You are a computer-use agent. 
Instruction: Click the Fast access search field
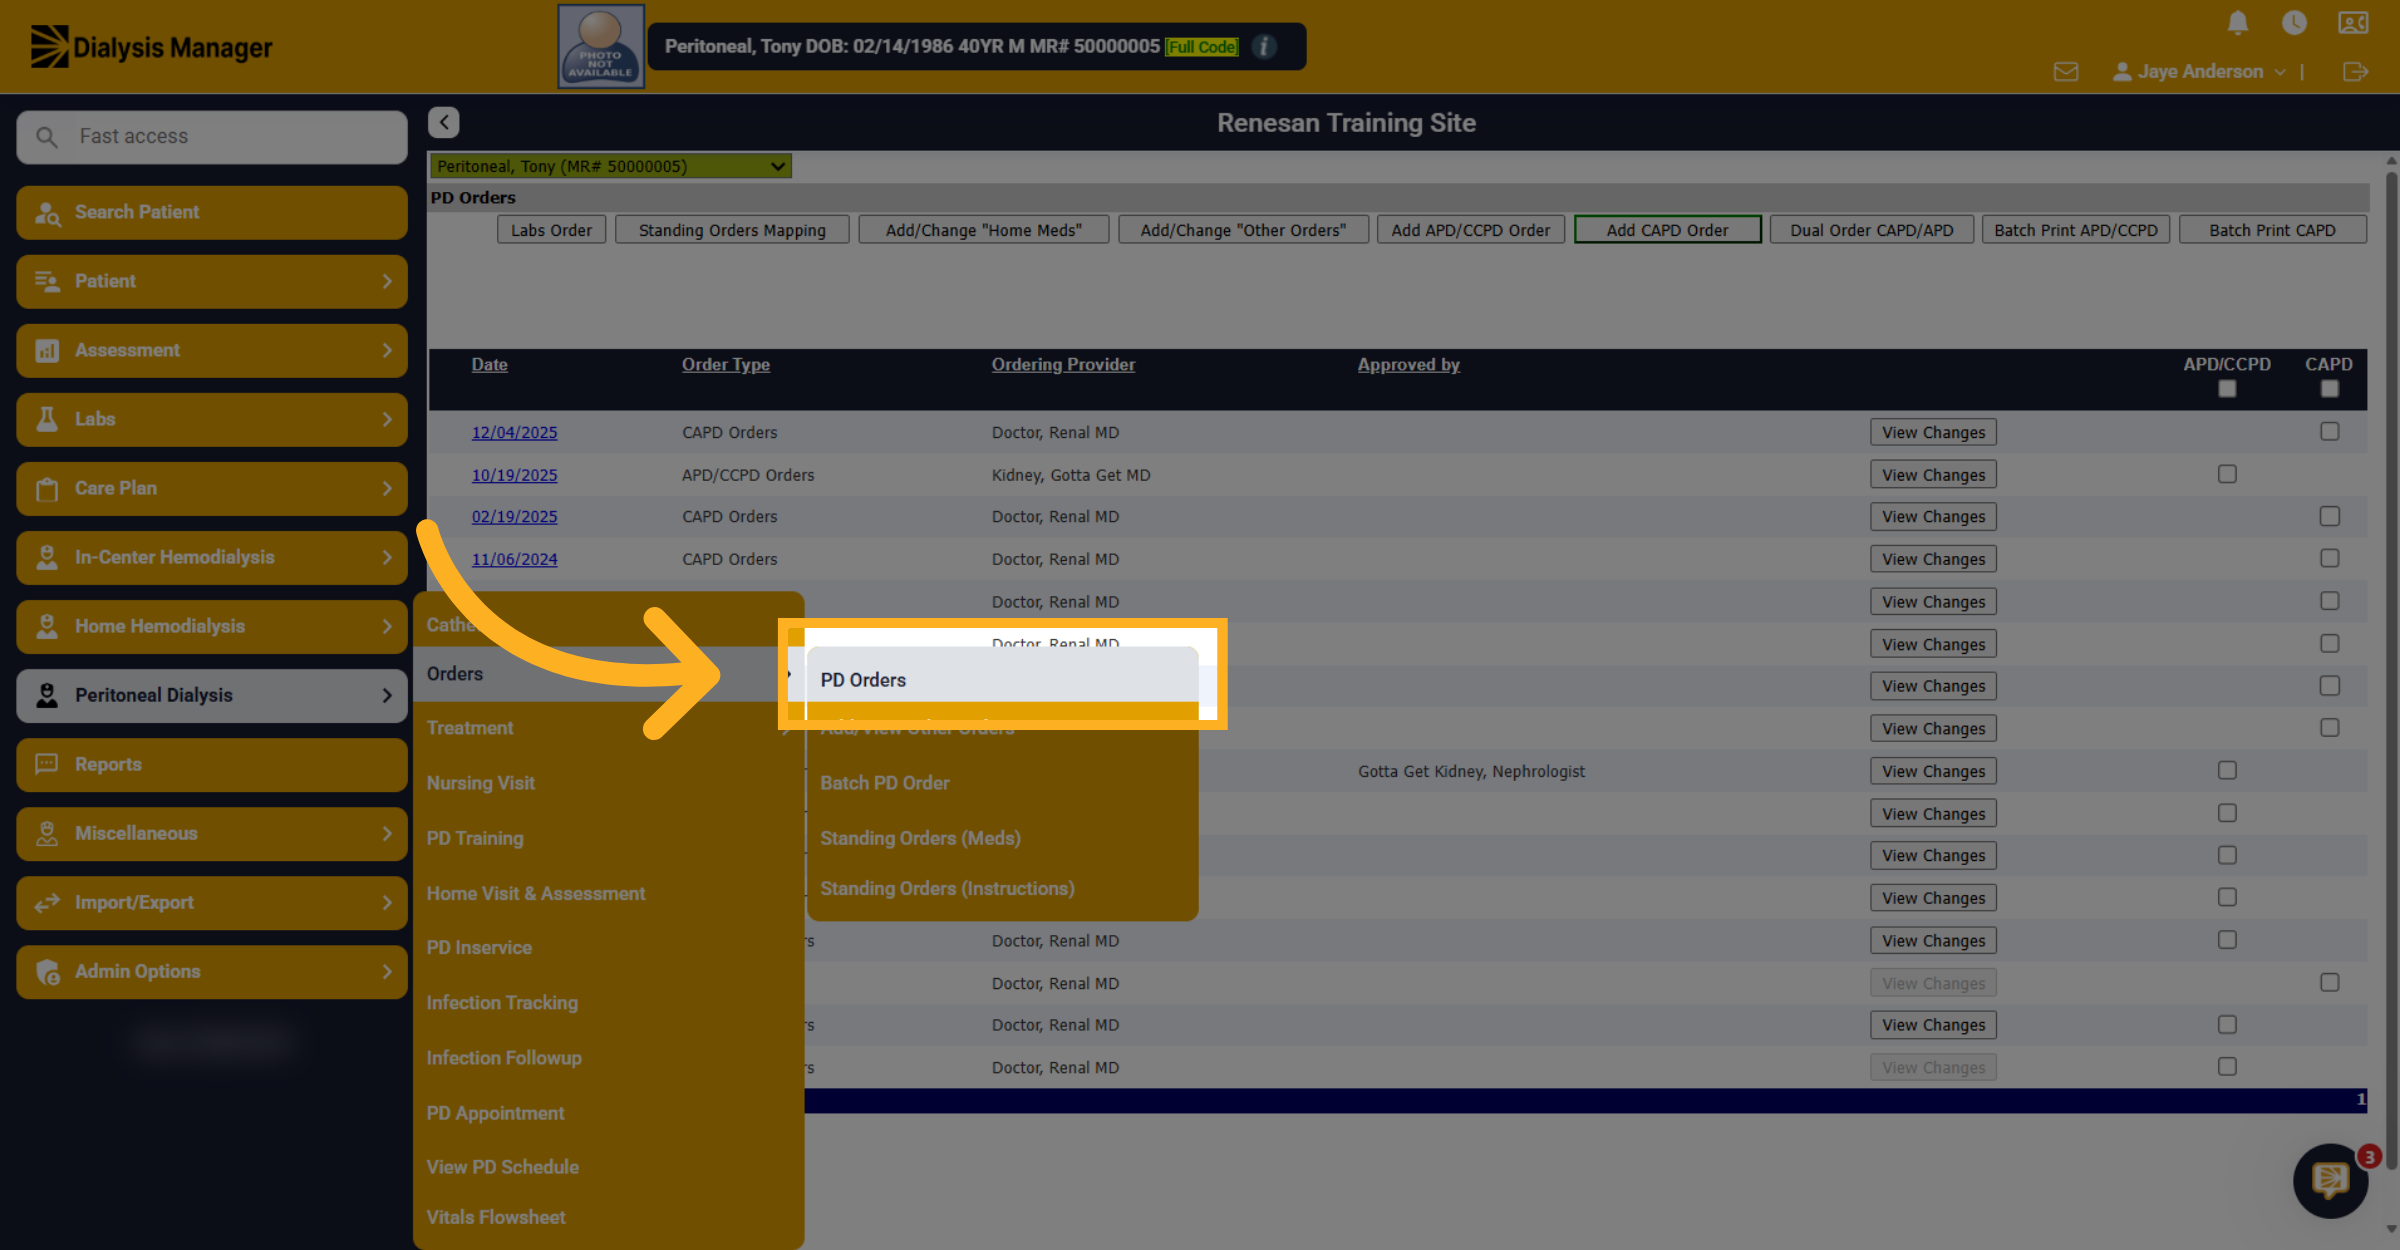212,137
